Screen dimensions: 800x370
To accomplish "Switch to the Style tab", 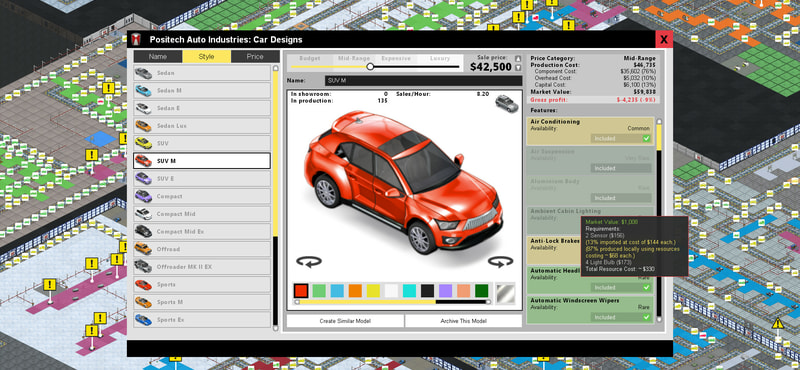I will click(206, 57).
